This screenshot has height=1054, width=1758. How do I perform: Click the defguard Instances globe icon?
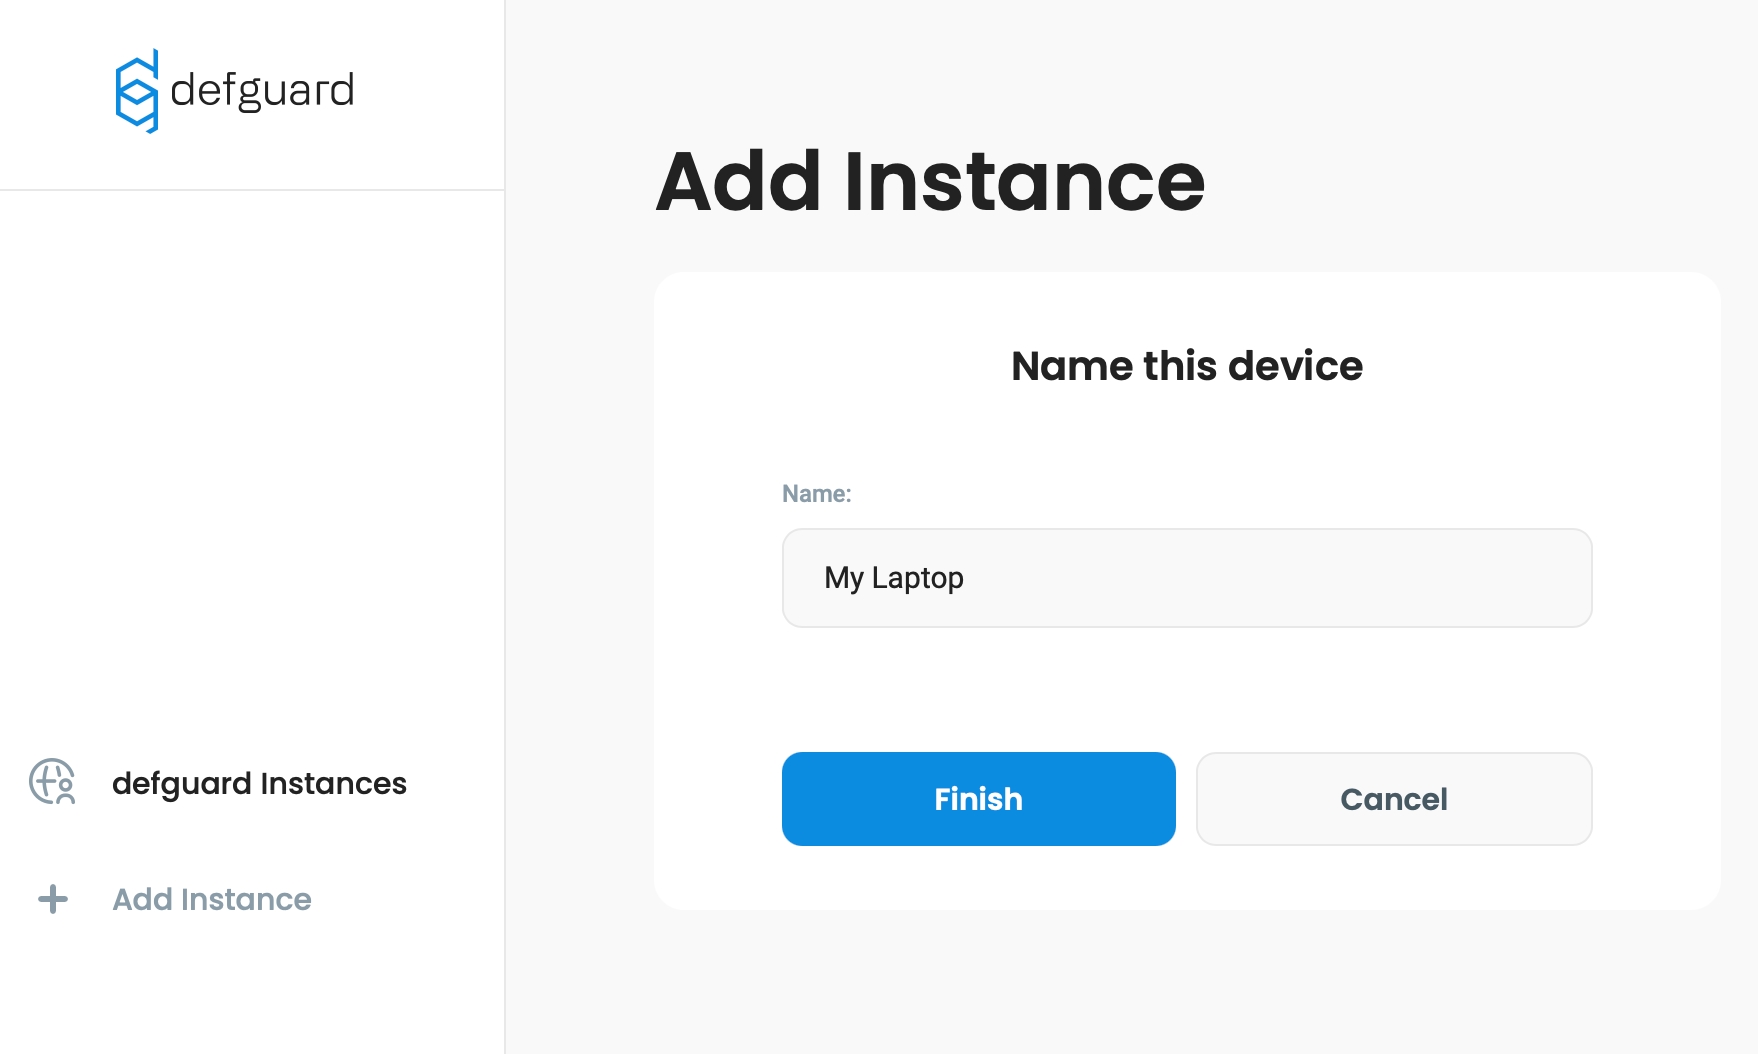52,782
